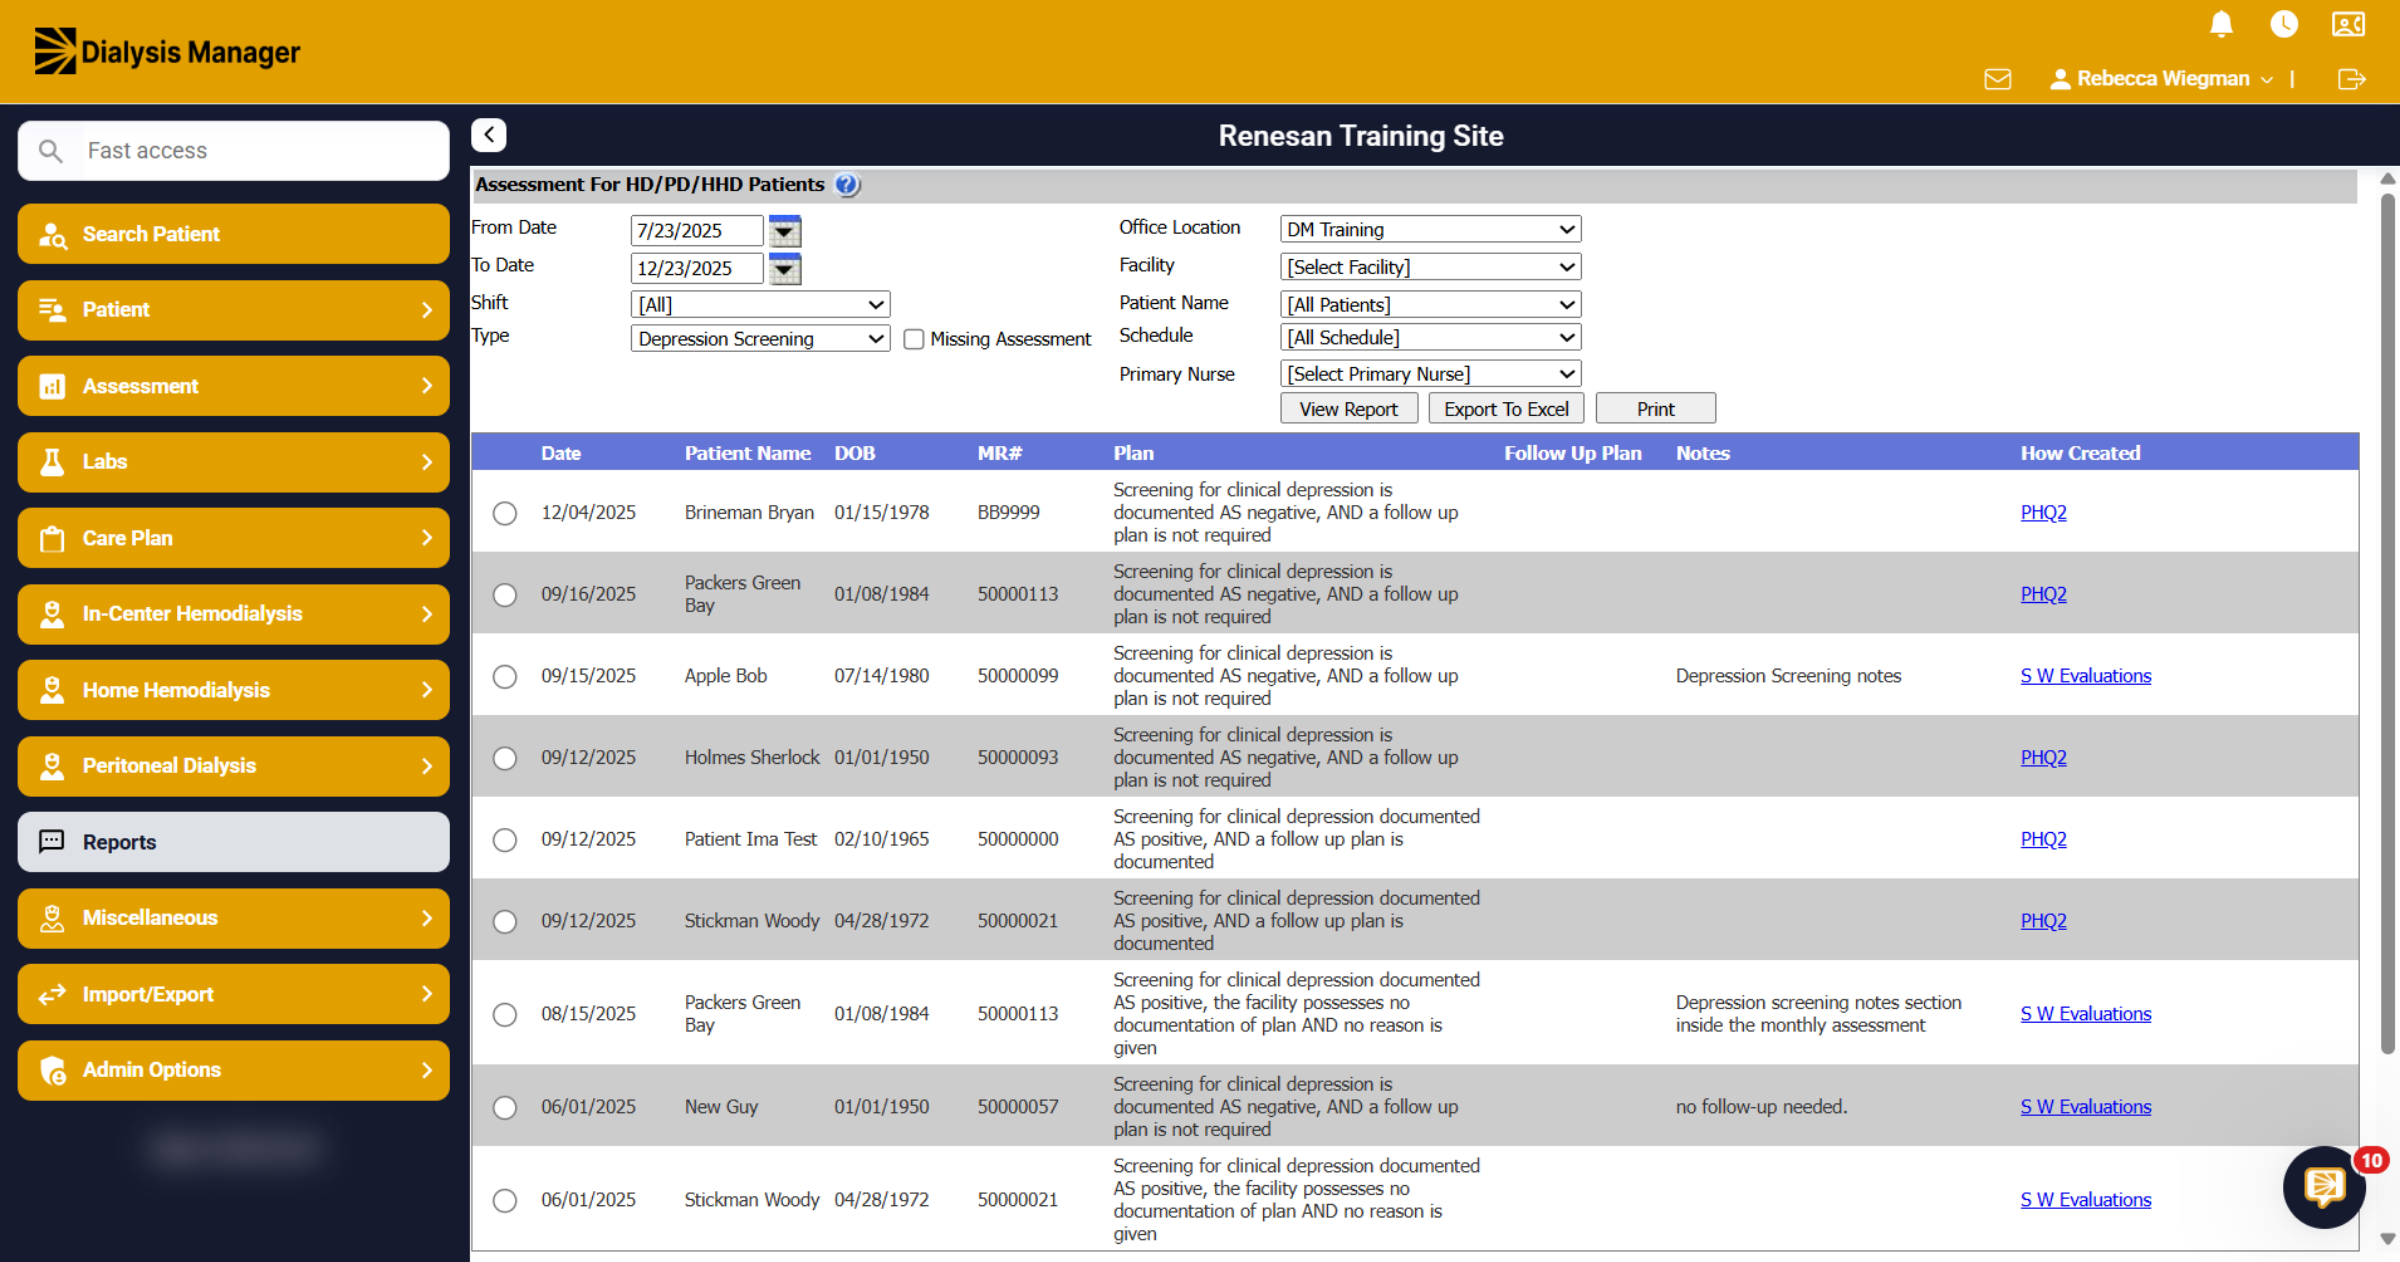
Task: Open the Shift dropdown
Action: tap(760, 304)
